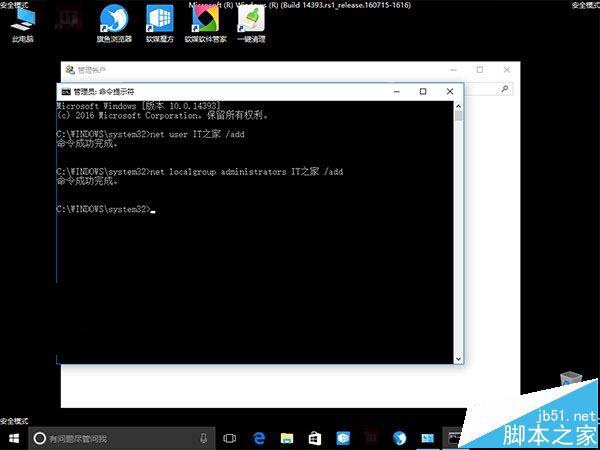Click the Cortana search box on taskbar
600x450 pixels.
click(x=122, y=438)
